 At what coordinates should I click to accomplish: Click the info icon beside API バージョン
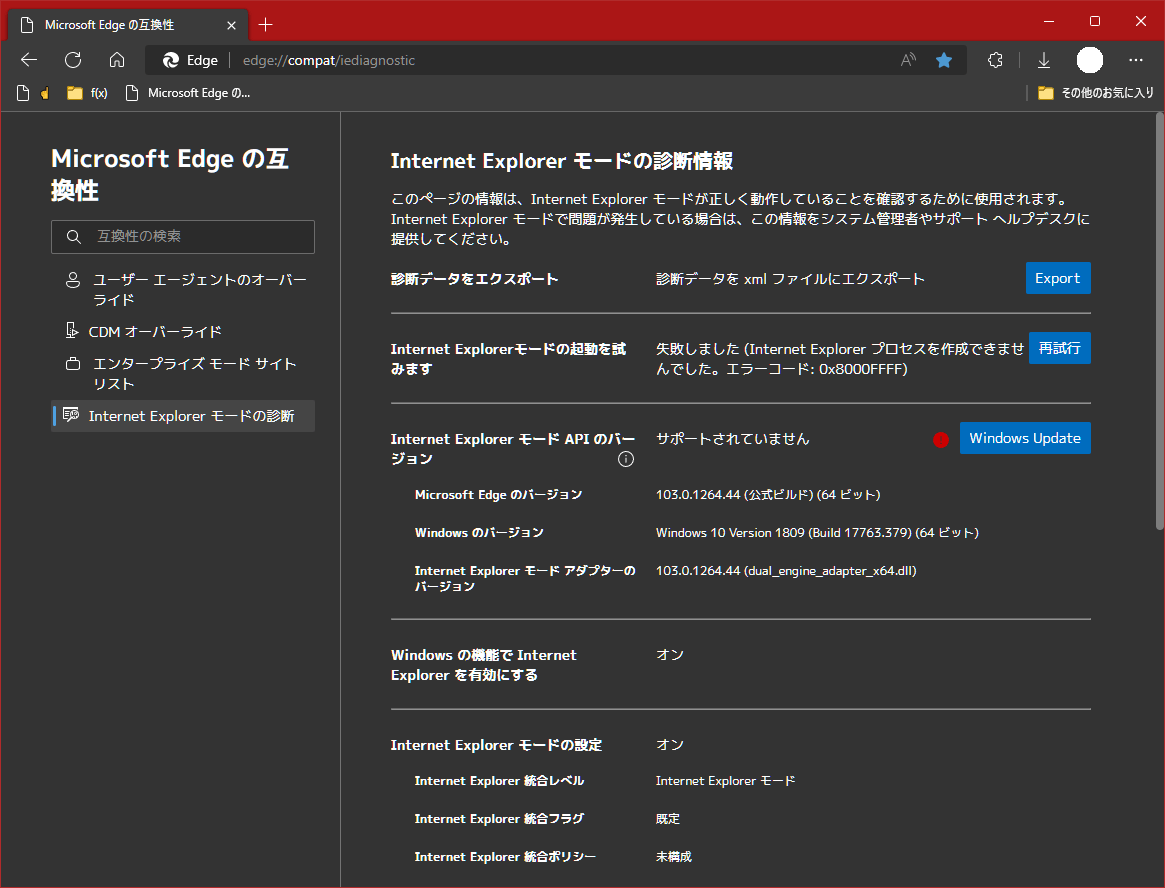tap(626, 459)
